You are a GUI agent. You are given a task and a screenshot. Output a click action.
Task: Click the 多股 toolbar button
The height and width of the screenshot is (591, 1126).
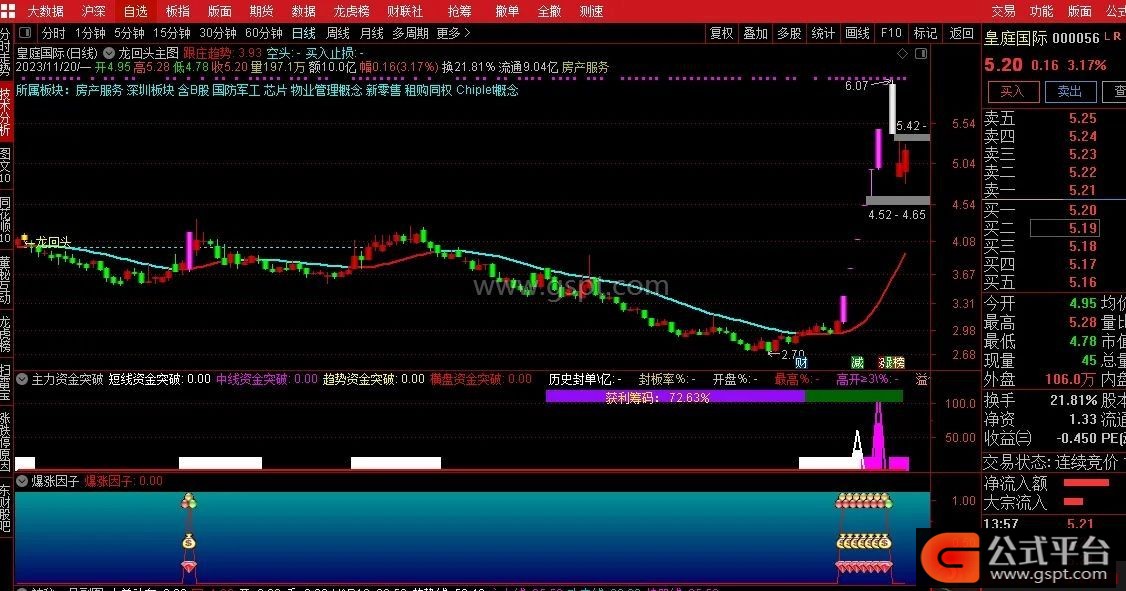[789, 33]
